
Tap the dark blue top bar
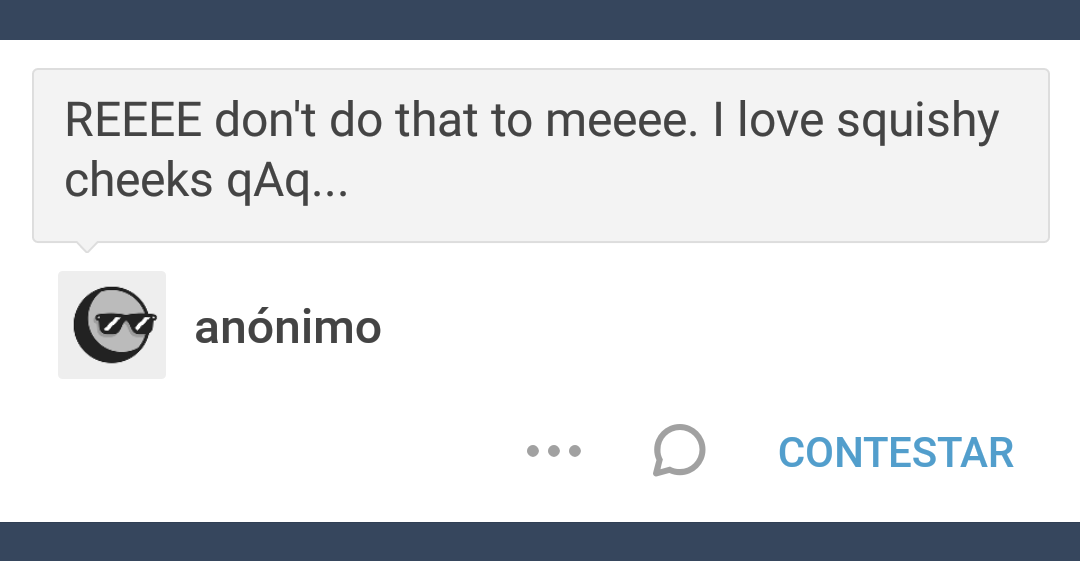tap(540, 19)
